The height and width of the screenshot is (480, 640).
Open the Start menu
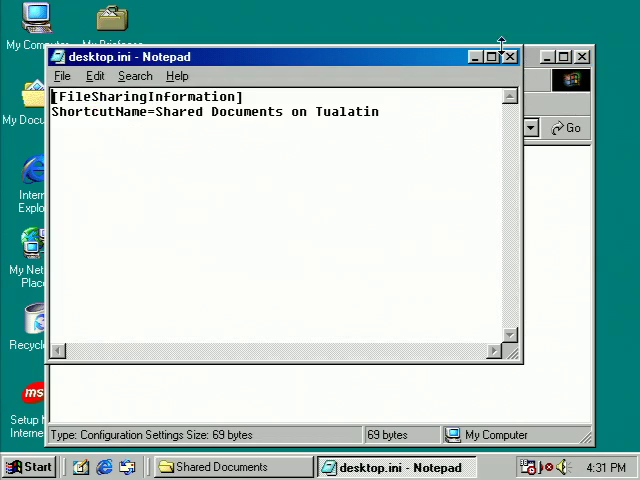coord(29,467)
